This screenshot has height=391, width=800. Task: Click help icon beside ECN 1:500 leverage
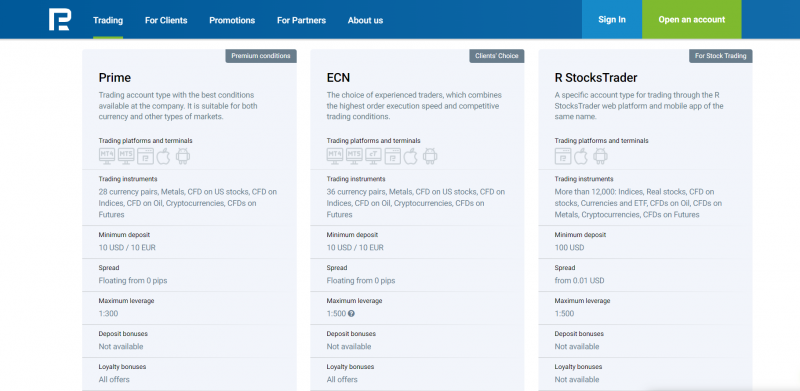(x=352, y=313)
